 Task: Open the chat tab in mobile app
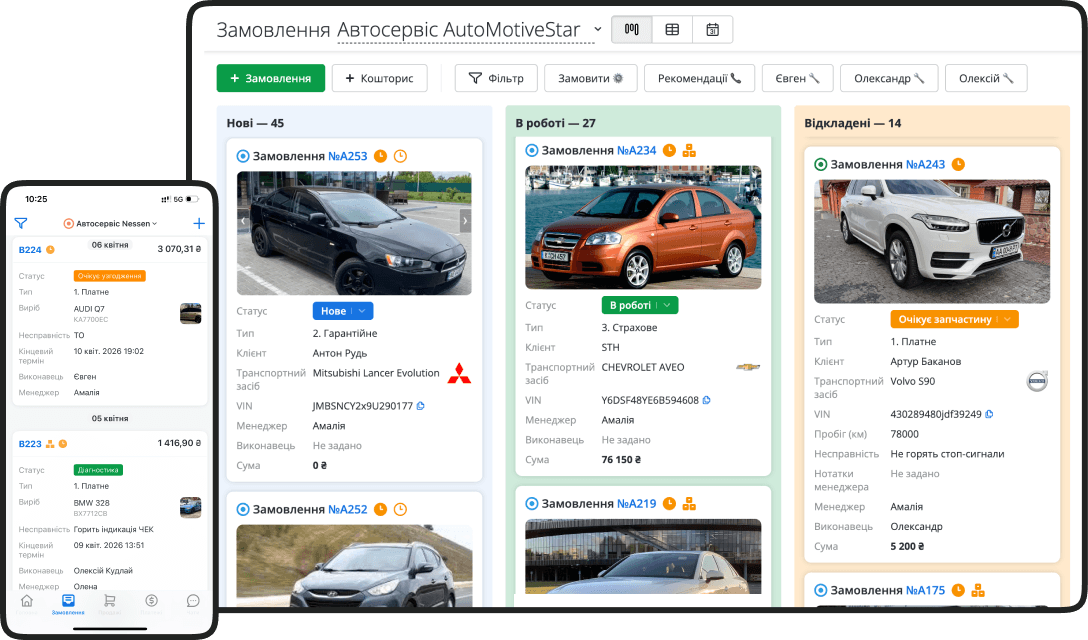pyautogui.click(x=193, y=603)
